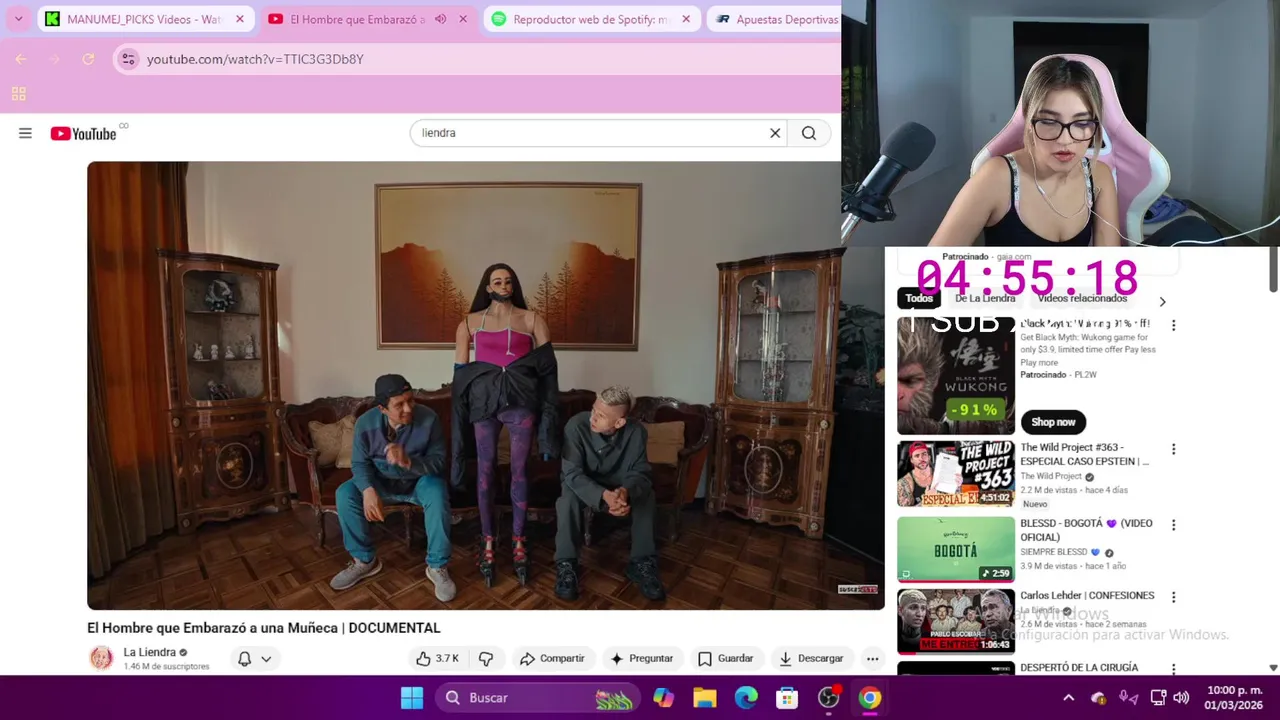Open 'Carlos Lehder | CONFESIONES' title
The image size is (1280, 720).
[1087, 596]
